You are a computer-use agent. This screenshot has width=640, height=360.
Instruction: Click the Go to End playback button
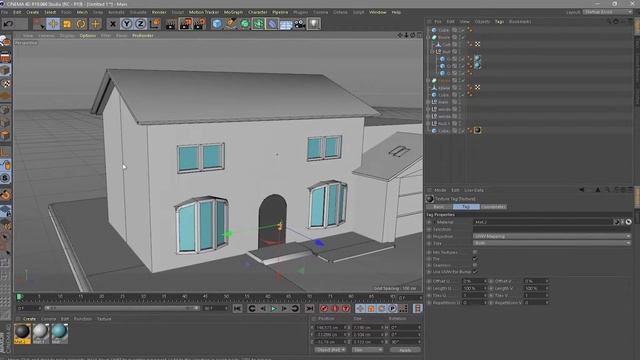(x=310, y=309)
